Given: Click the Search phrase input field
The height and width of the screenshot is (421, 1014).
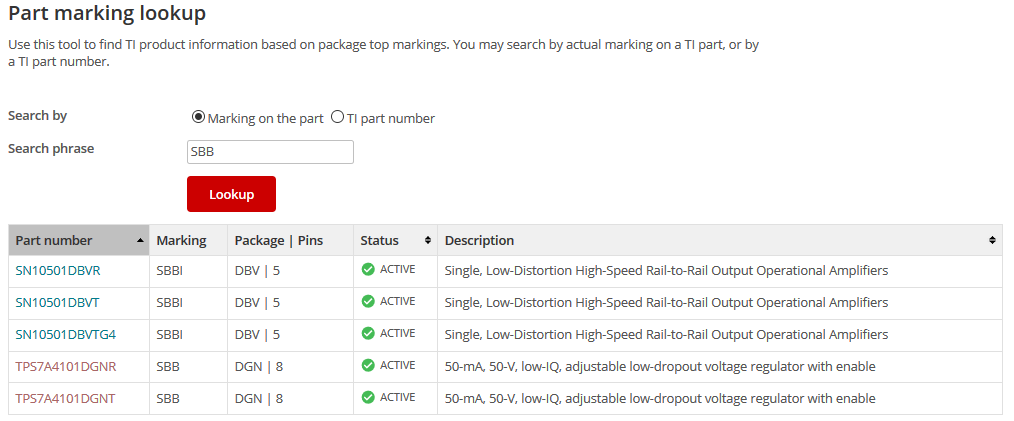Looking at the screenshot, I should (x=270, y=152).
